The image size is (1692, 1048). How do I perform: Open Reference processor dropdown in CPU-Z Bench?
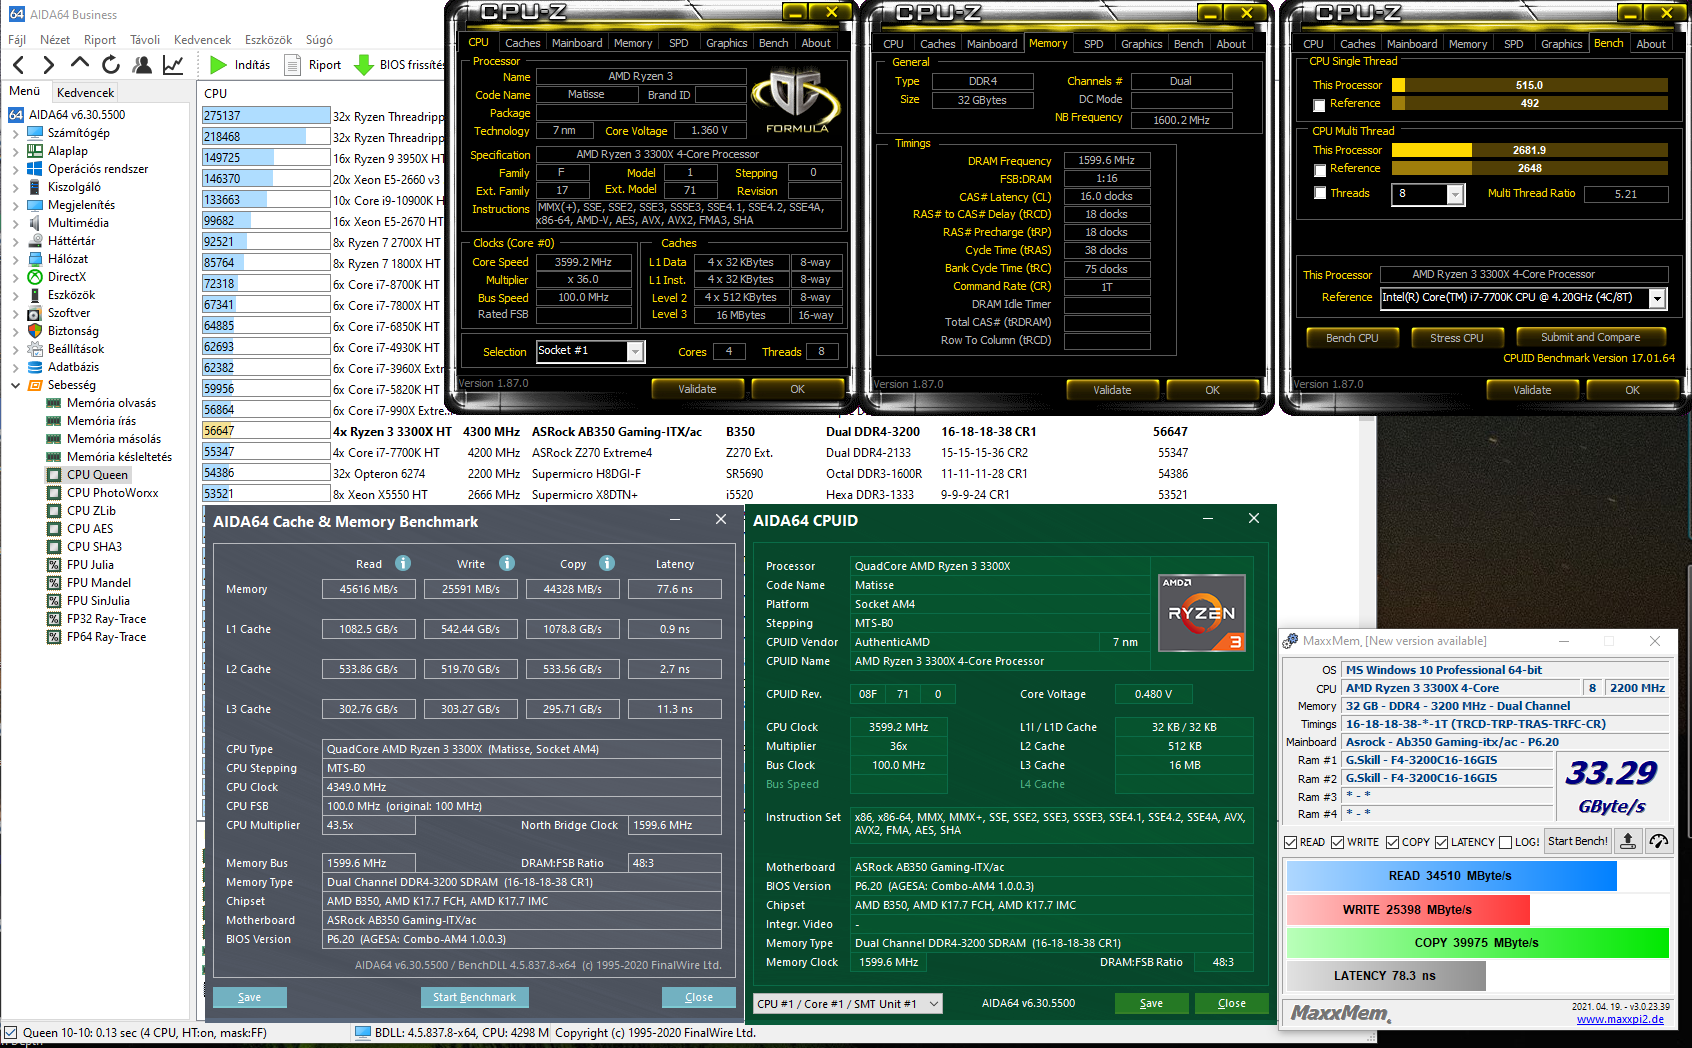(x=1657, y=298)
